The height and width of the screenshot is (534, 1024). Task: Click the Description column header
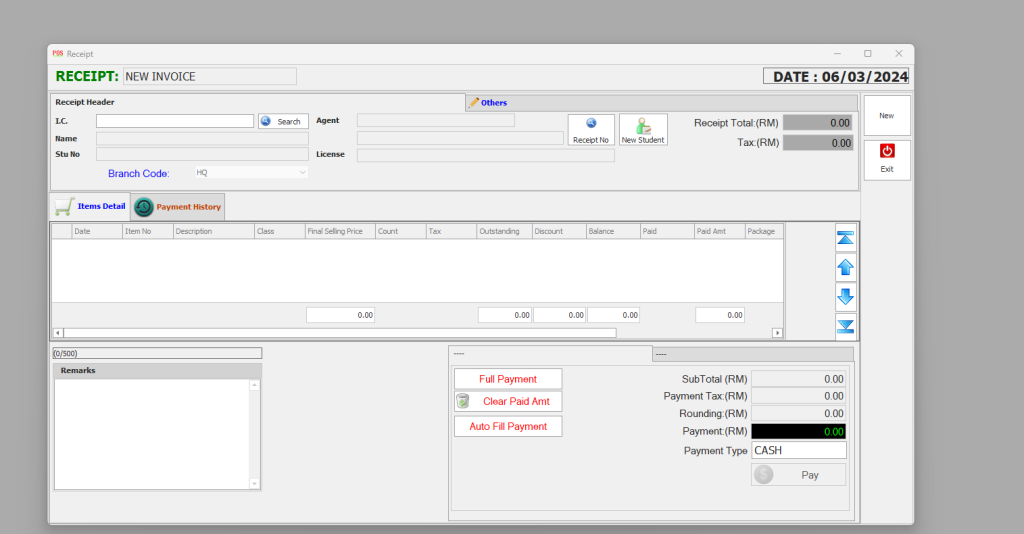pyautogui.click(x=214, y=231)
